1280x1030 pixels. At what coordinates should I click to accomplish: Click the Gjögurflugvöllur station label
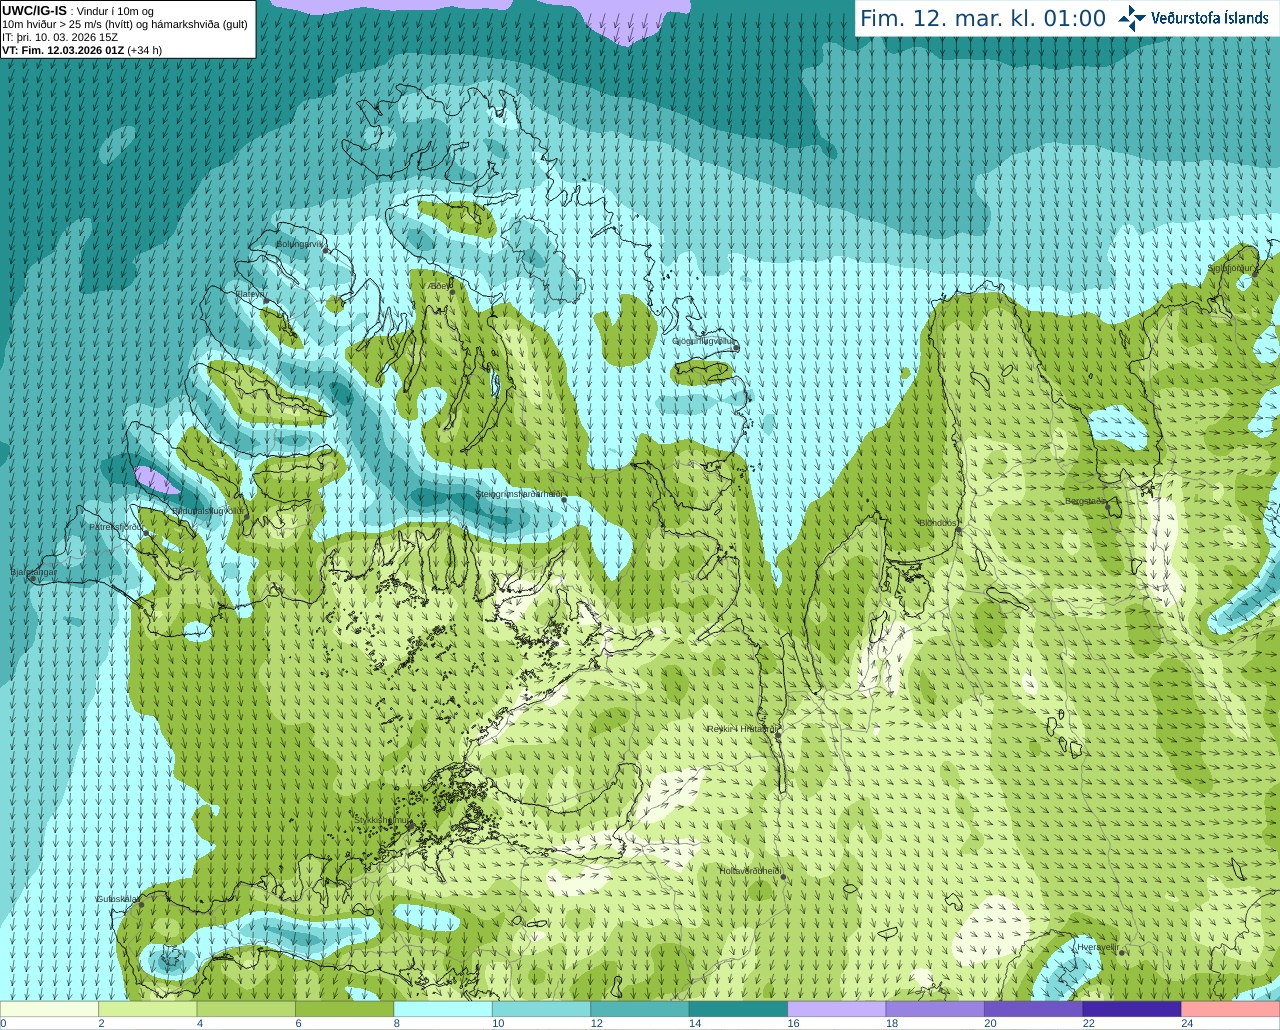704,341
